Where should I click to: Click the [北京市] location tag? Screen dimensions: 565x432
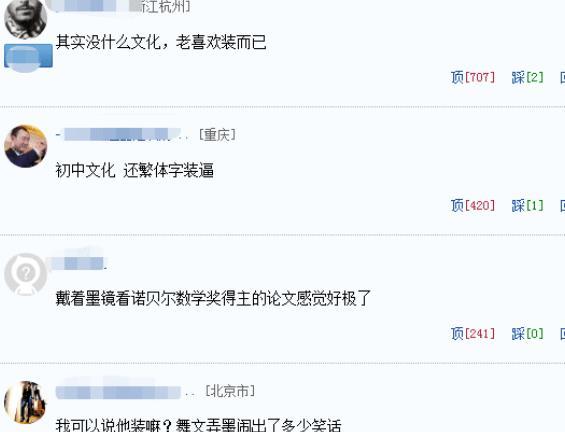230,391
